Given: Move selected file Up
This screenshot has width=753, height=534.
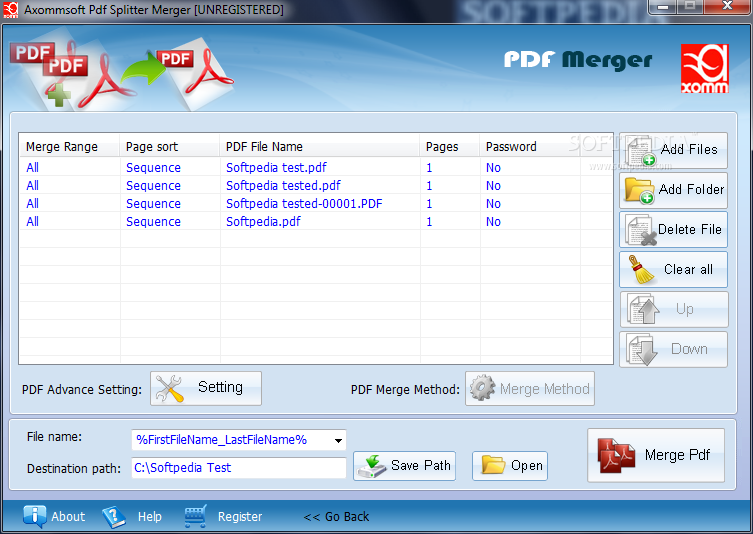Looking at the screenshot, I should pos(673,310).
